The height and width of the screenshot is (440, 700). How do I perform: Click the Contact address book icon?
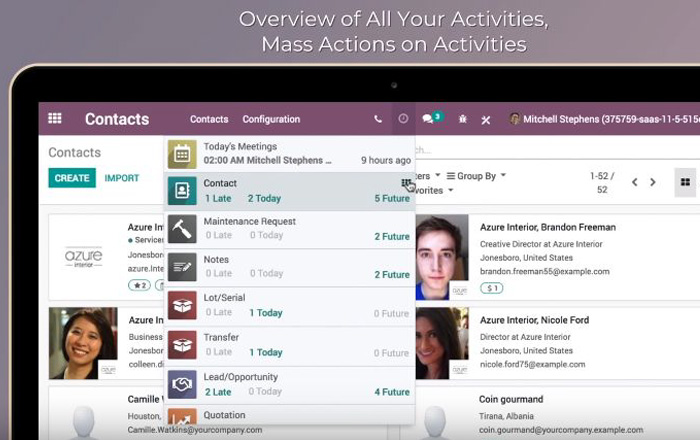point(182,191)
